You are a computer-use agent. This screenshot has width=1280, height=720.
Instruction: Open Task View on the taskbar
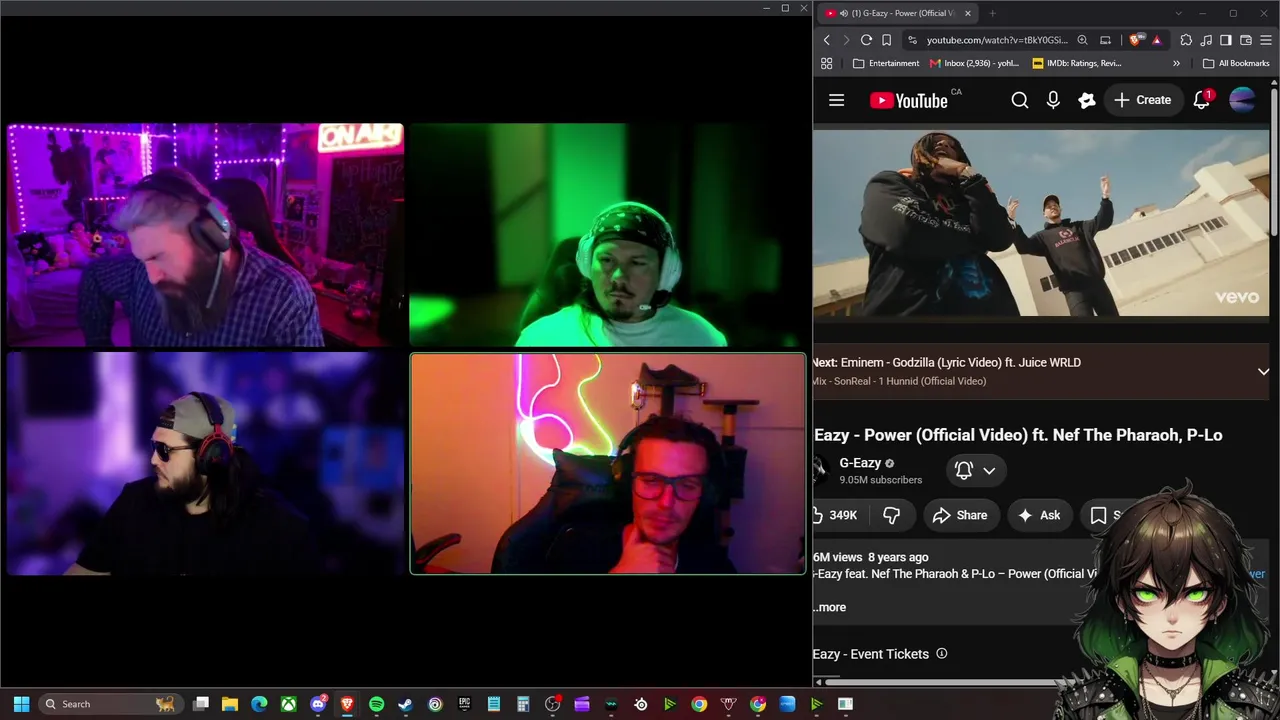(x=200, y=704)
